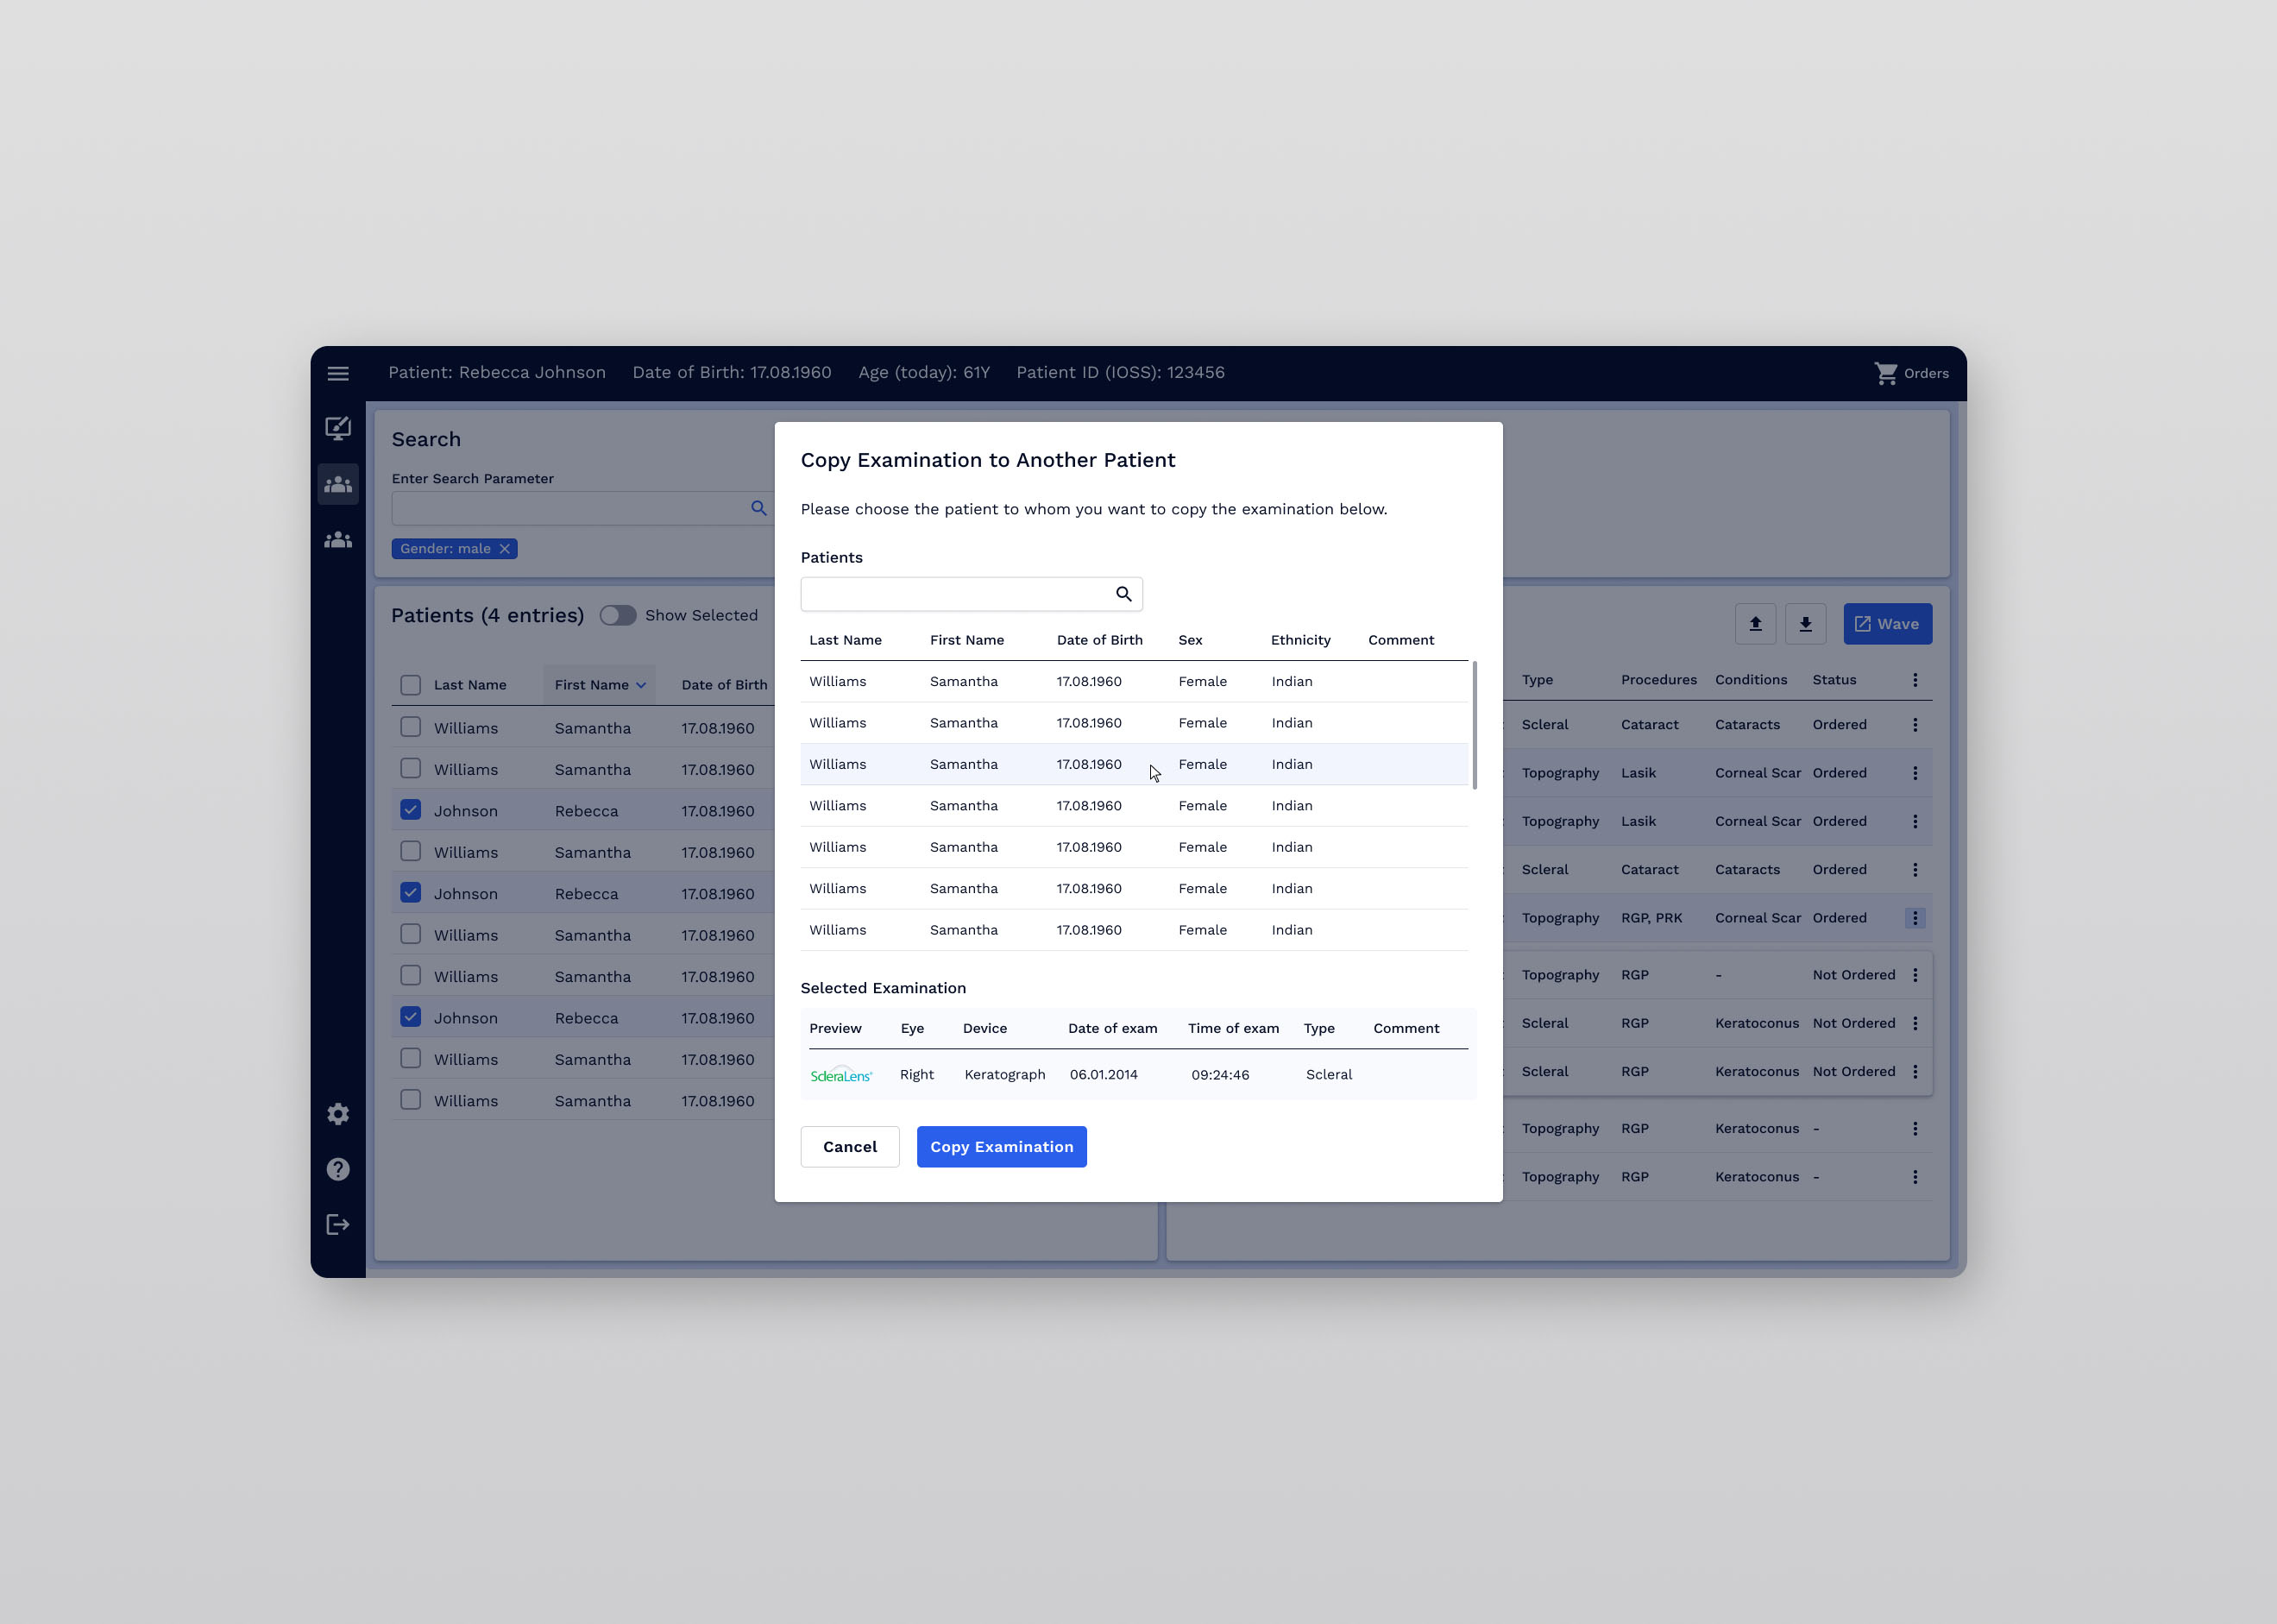Click the 'Age (today): 61Y' header text
2277x1624 pixels.
(x=924, y=373)
